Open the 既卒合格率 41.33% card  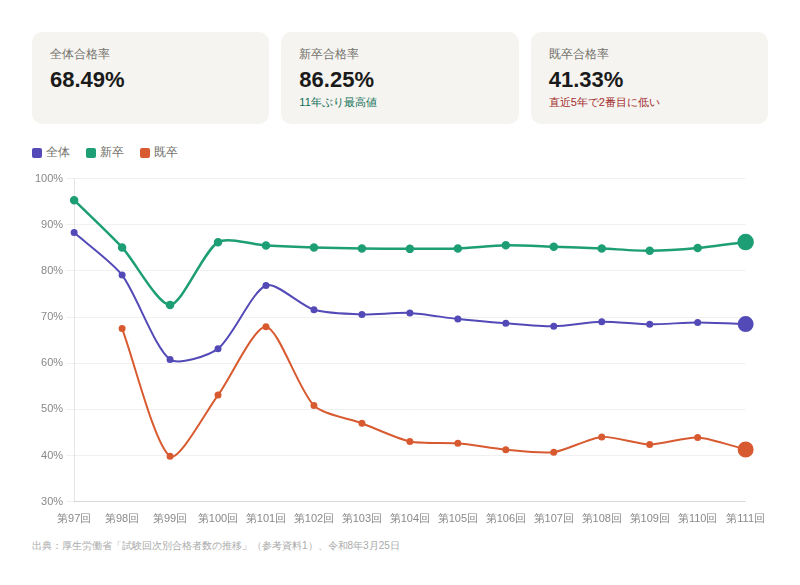point(649,78)
